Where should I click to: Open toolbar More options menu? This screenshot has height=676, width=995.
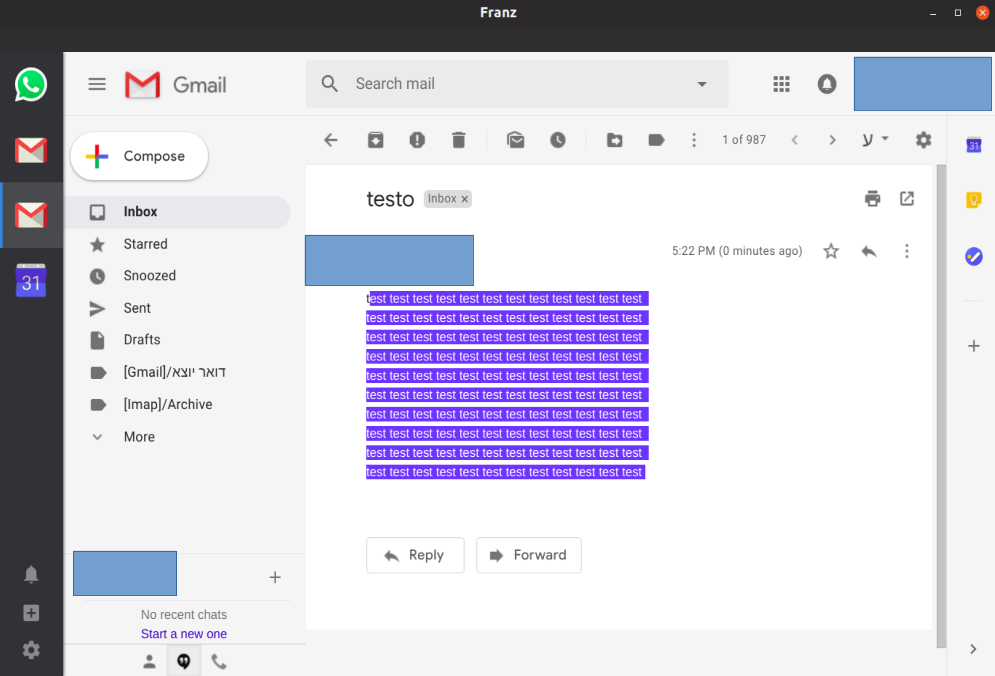[694, 140]
